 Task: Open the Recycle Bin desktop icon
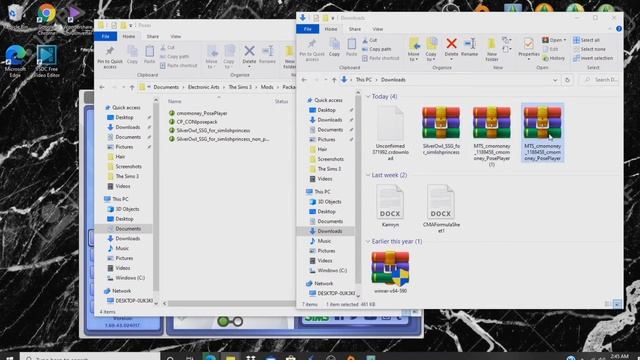(15, 16)
